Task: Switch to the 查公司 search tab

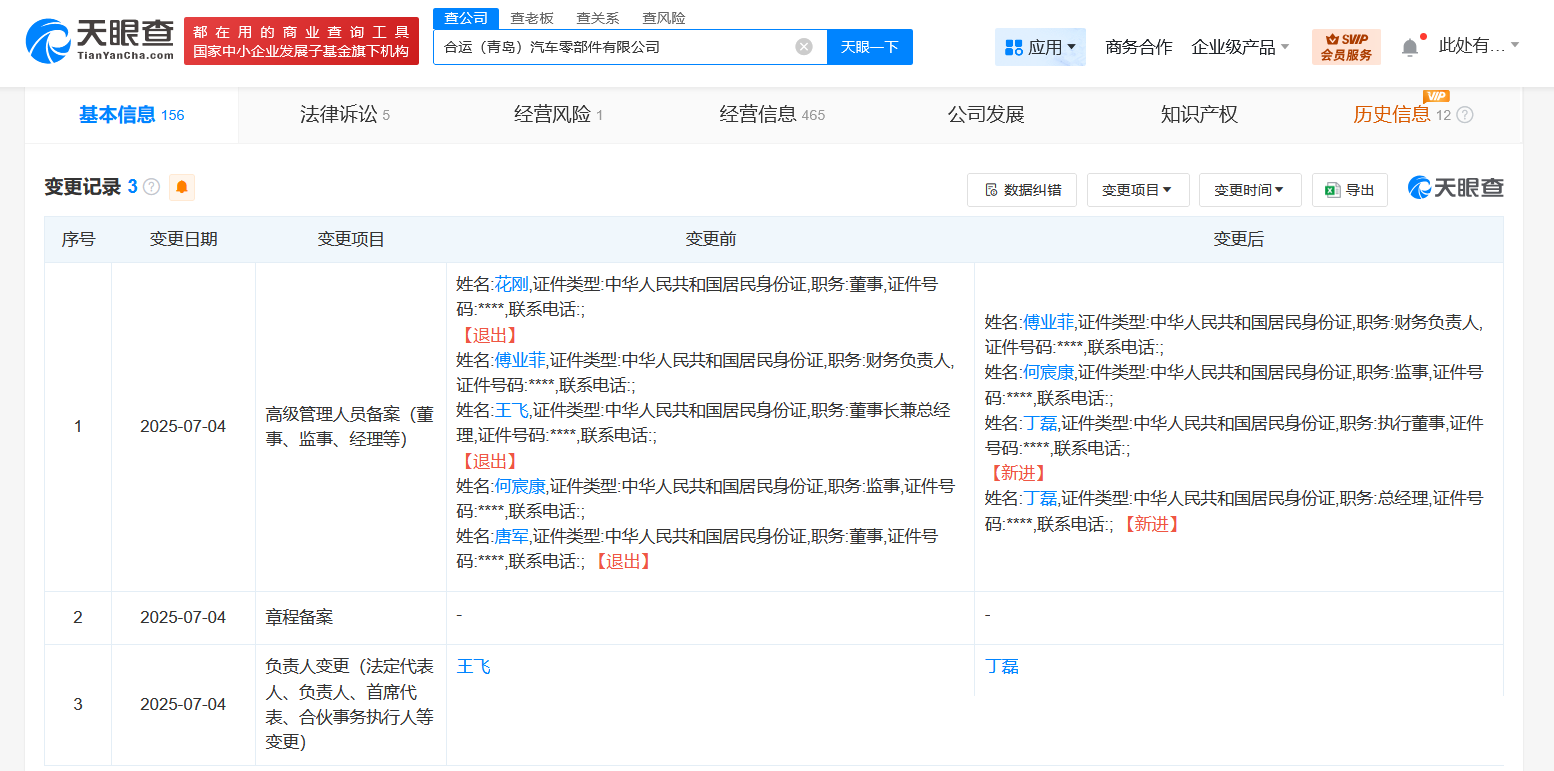Action: [x=466, y=18]
